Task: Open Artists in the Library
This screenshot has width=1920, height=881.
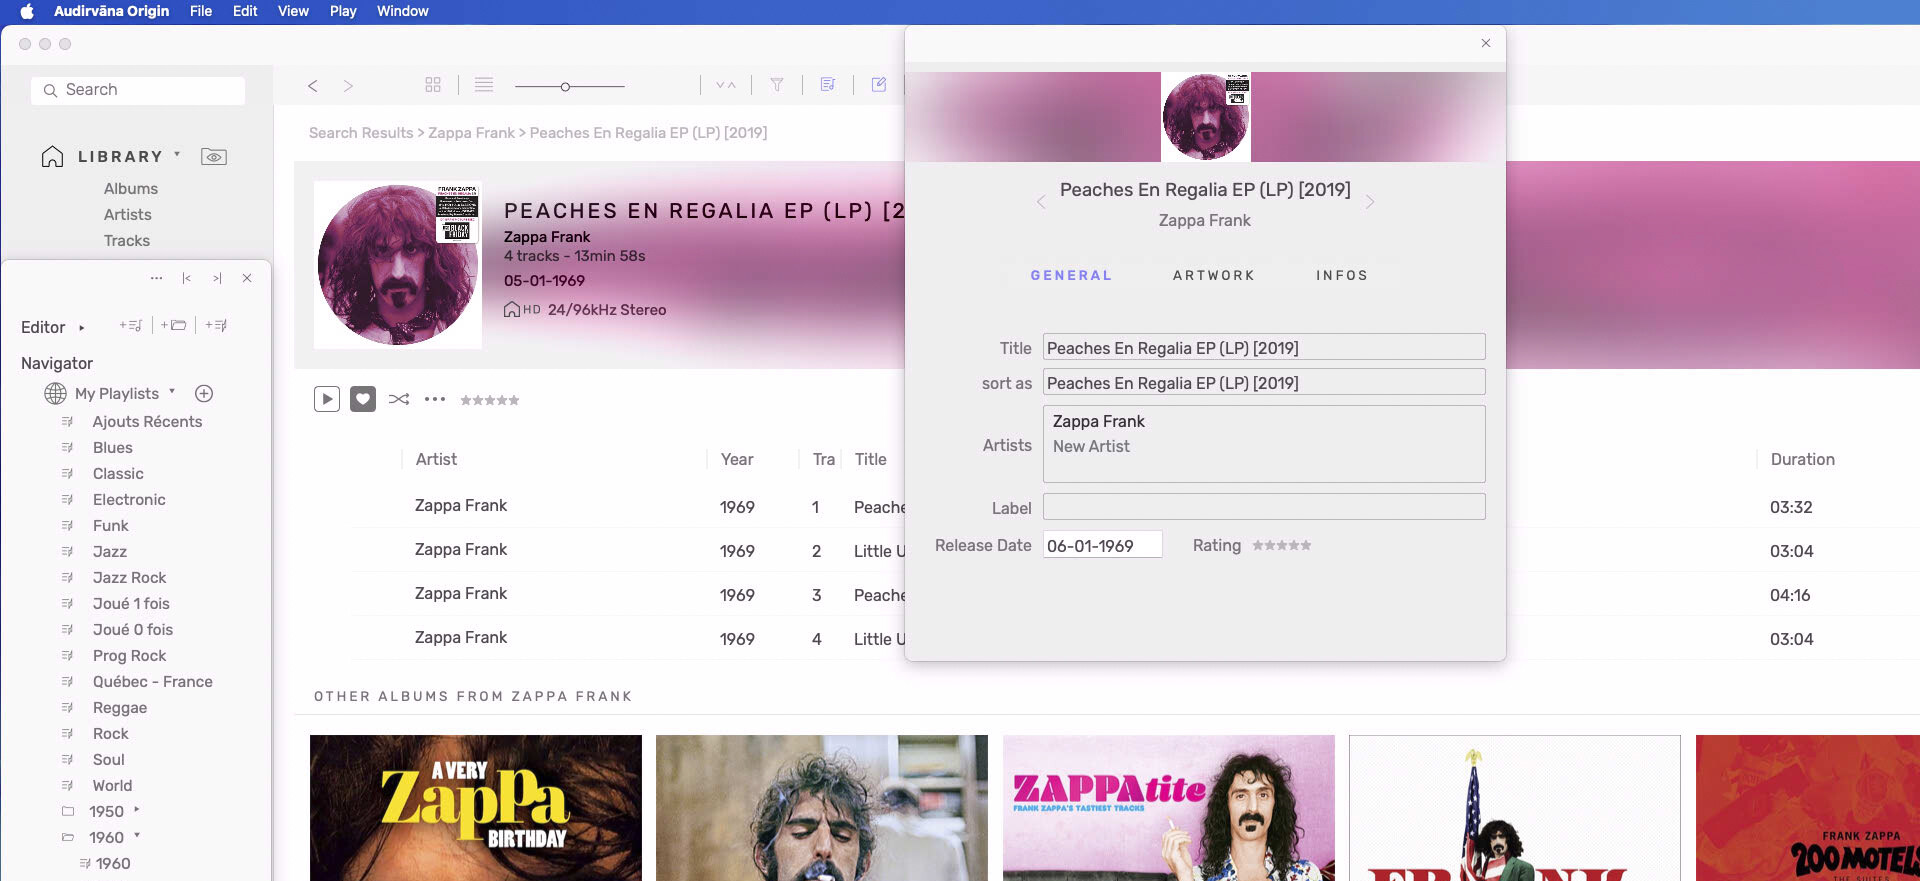Action: click(128, 215)
